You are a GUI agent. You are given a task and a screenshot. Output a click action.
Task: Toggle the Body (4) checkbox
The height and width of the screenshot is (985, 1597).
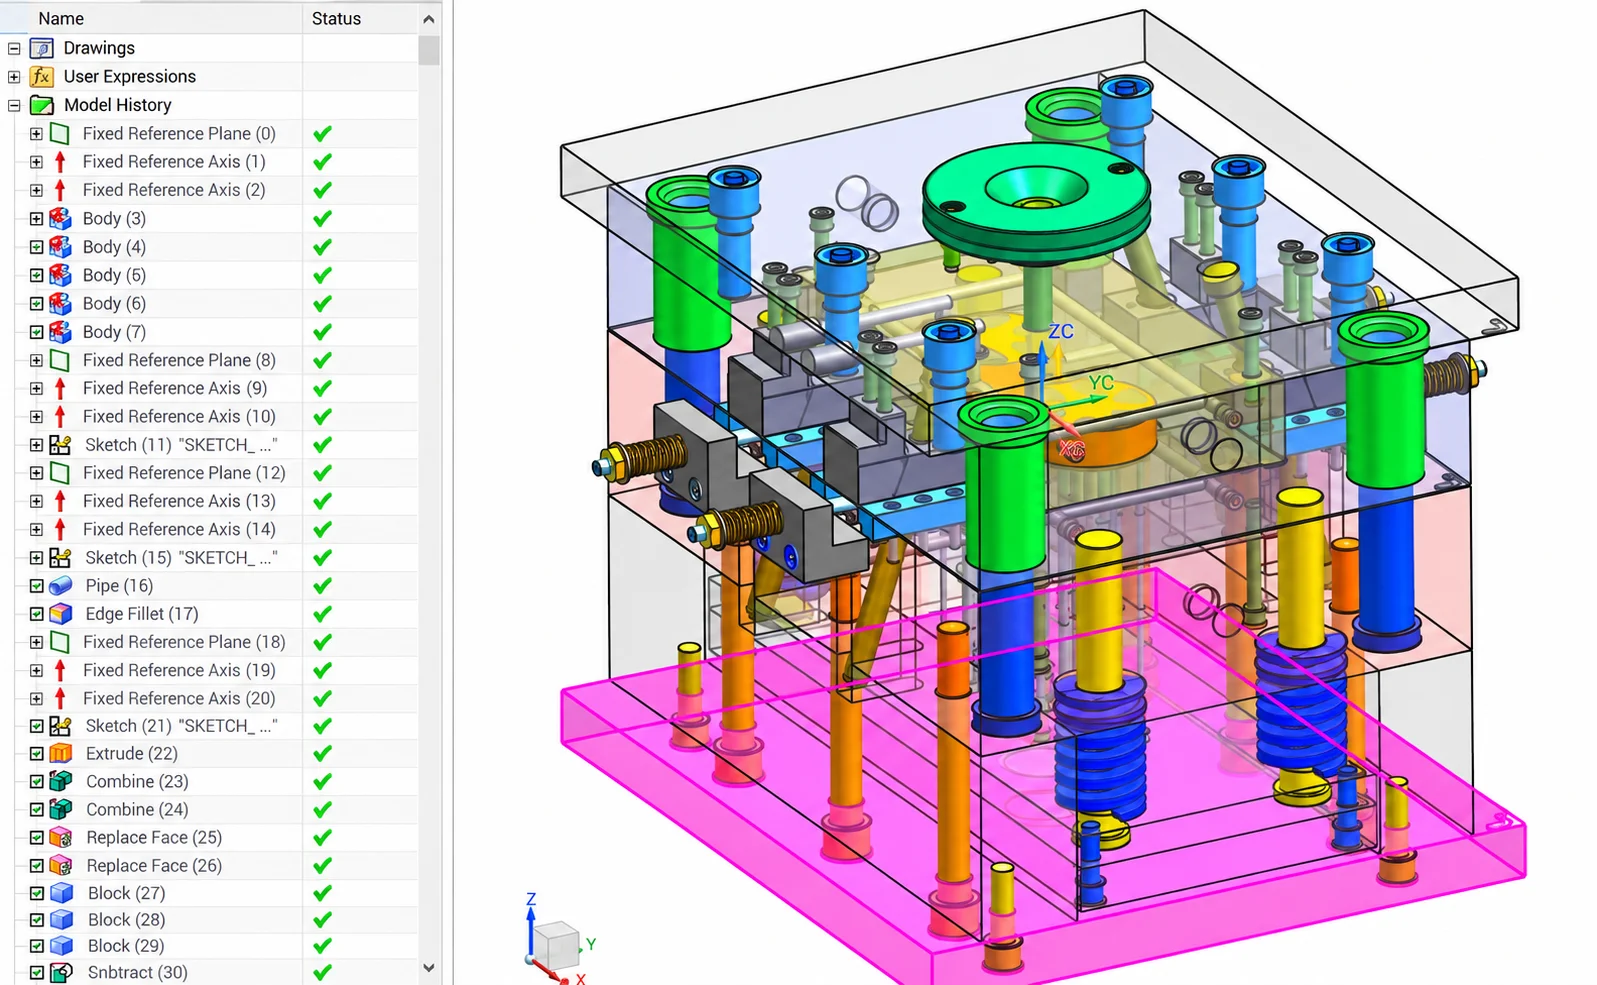tap(36, 246)
